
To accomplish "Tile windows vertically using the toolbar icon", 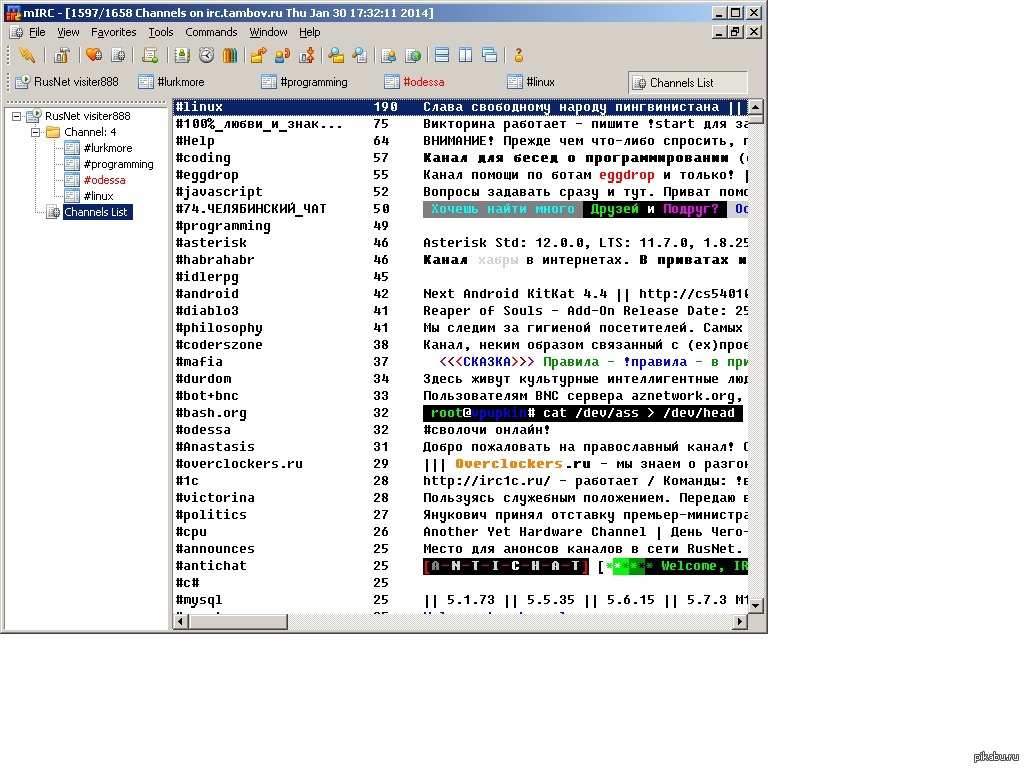I will tap(466, 55).
